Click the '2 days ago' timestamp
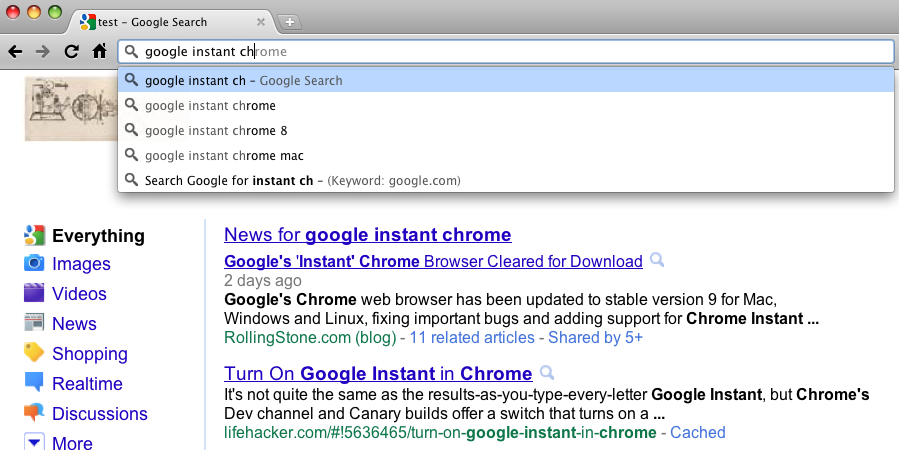Image resolution: width=899 pixels, height=450 pixels. 263,280
